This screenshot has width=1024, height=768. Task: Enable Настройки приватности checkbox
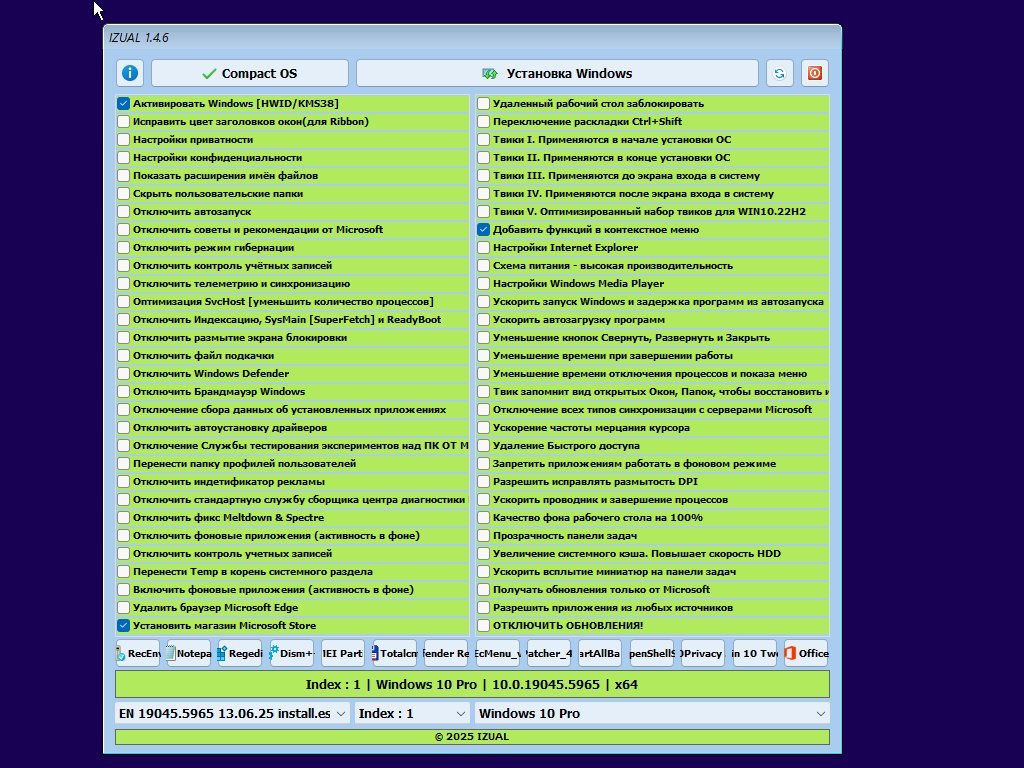pos(123,139)
